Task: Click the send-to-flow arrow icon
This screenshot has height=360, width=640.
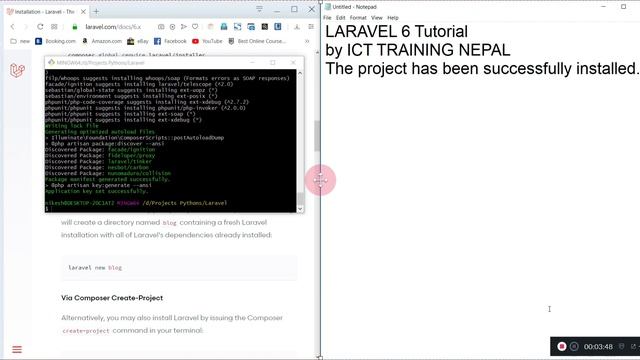Action: pyautogui.click(x=184, y=27)
